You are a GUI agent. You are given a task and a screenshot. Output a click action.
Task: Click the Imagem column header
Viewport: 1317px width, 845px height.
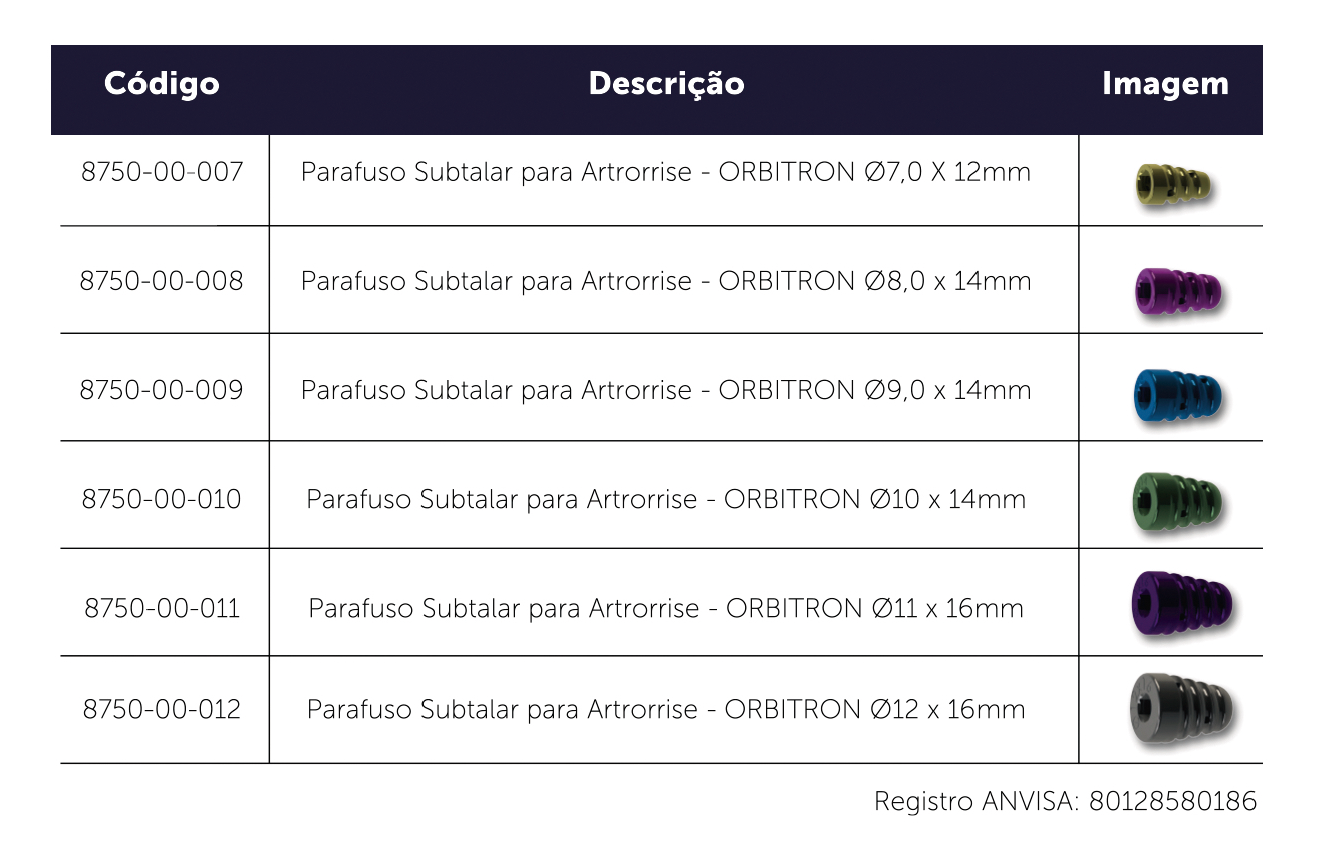(1165, 84)
